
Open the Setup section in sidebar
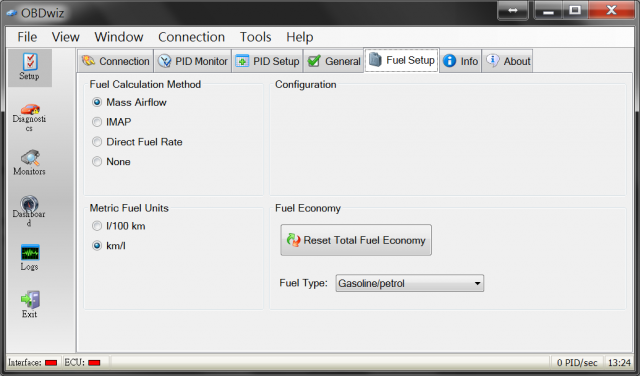click(x=29, y=68)
